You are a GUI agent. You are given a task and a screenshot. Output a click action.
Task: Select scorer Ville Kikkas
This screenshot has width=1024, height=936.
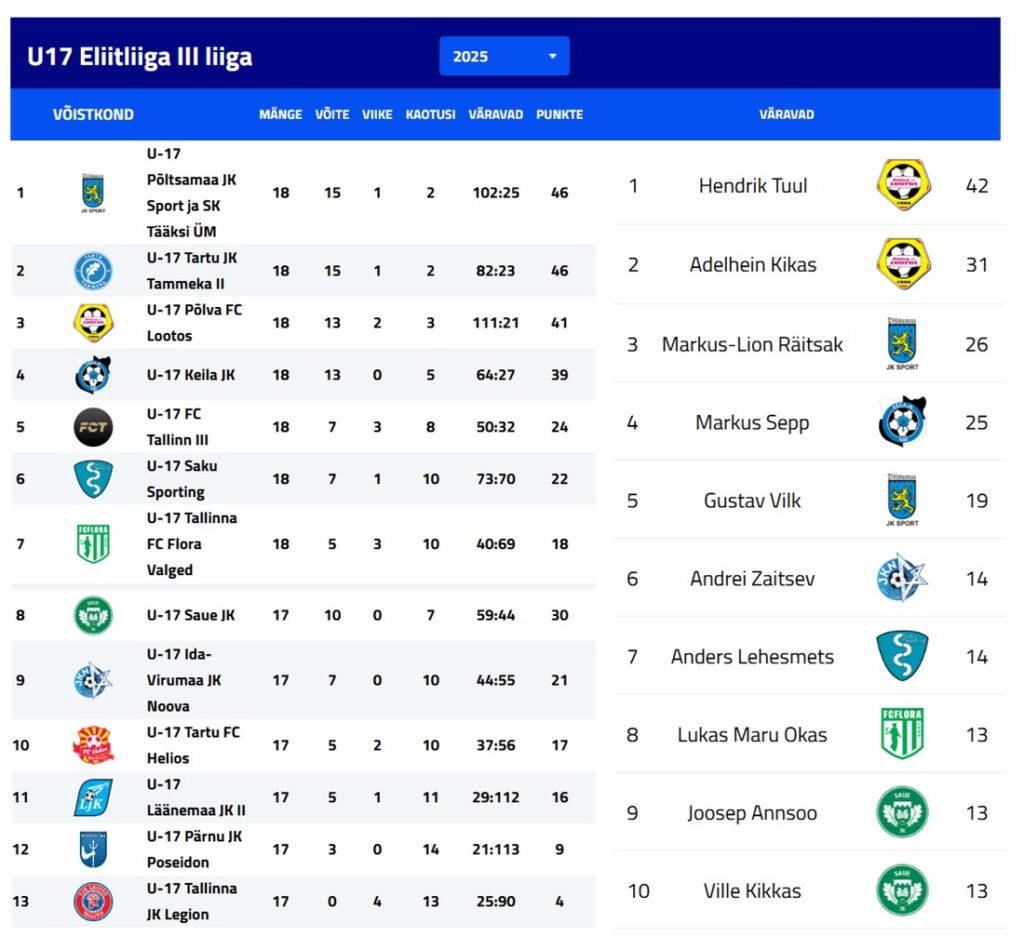click(752, 890)
